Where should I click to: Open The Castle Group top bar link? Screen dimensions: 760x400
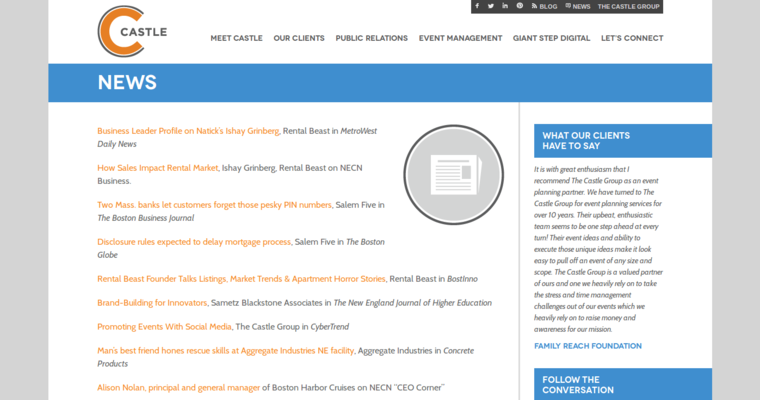click(628, 6)
